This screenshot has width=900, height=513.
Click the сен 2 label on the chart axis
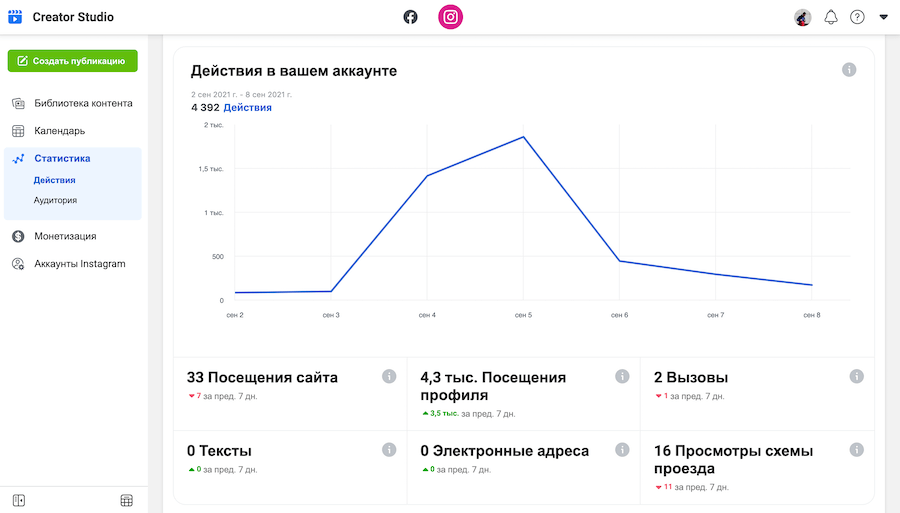tap(235, 315)
